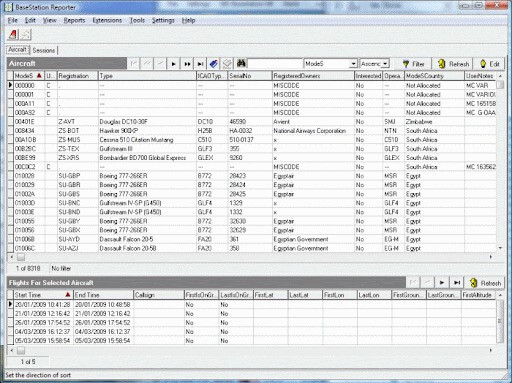Click the blue bookmark icon in Aircraft toolbar
Screen dimensions: 512x383
point(214,63)
